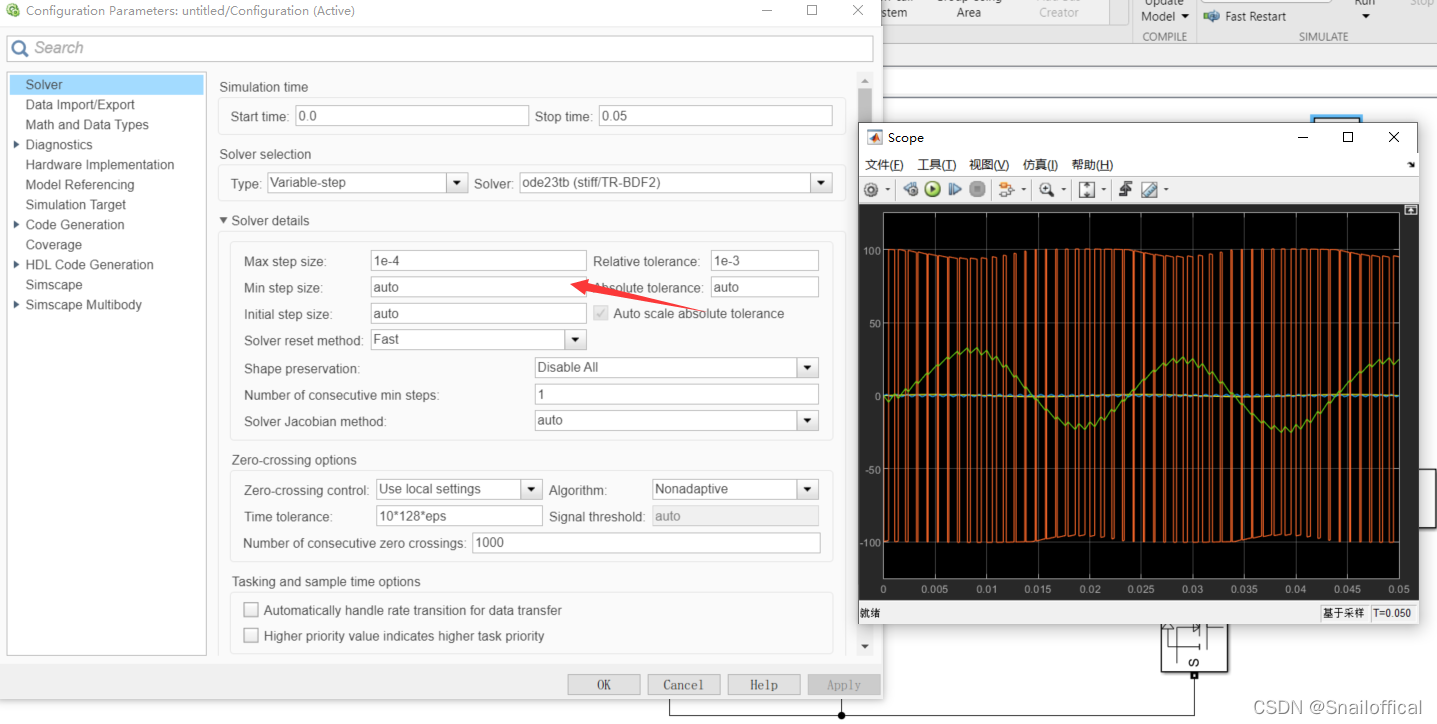Open the 帮助(H) menu in Scope
Image resolution: width=1437 pixels, height=724 pixels.
point(1092,165)
